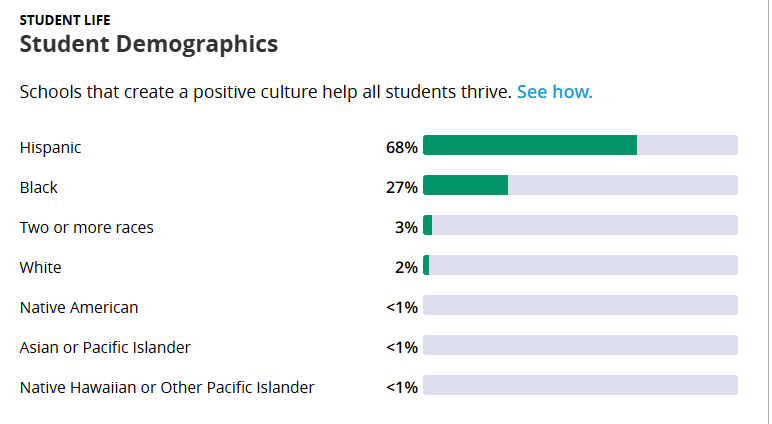
Task: Click the Hispanic 68% progress bar
Action: (x=580, y=145)
